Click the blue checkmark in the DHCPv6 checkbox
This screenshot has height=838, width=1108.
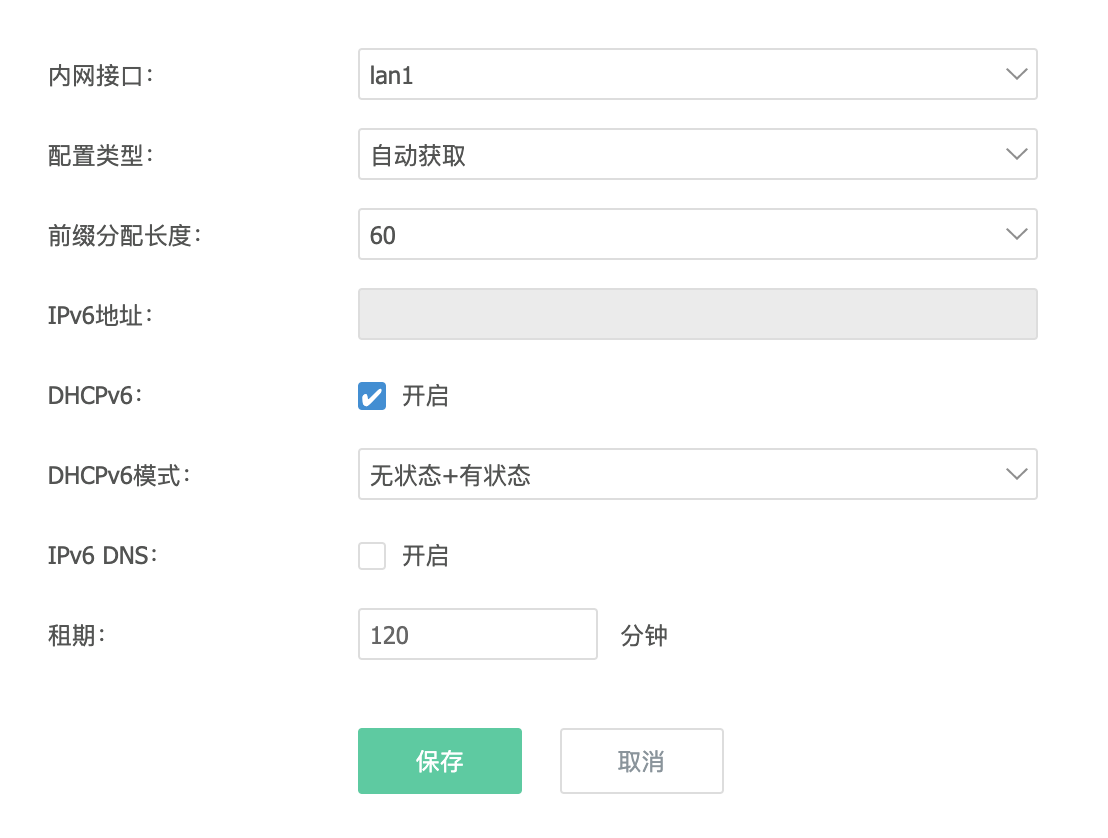371,396
